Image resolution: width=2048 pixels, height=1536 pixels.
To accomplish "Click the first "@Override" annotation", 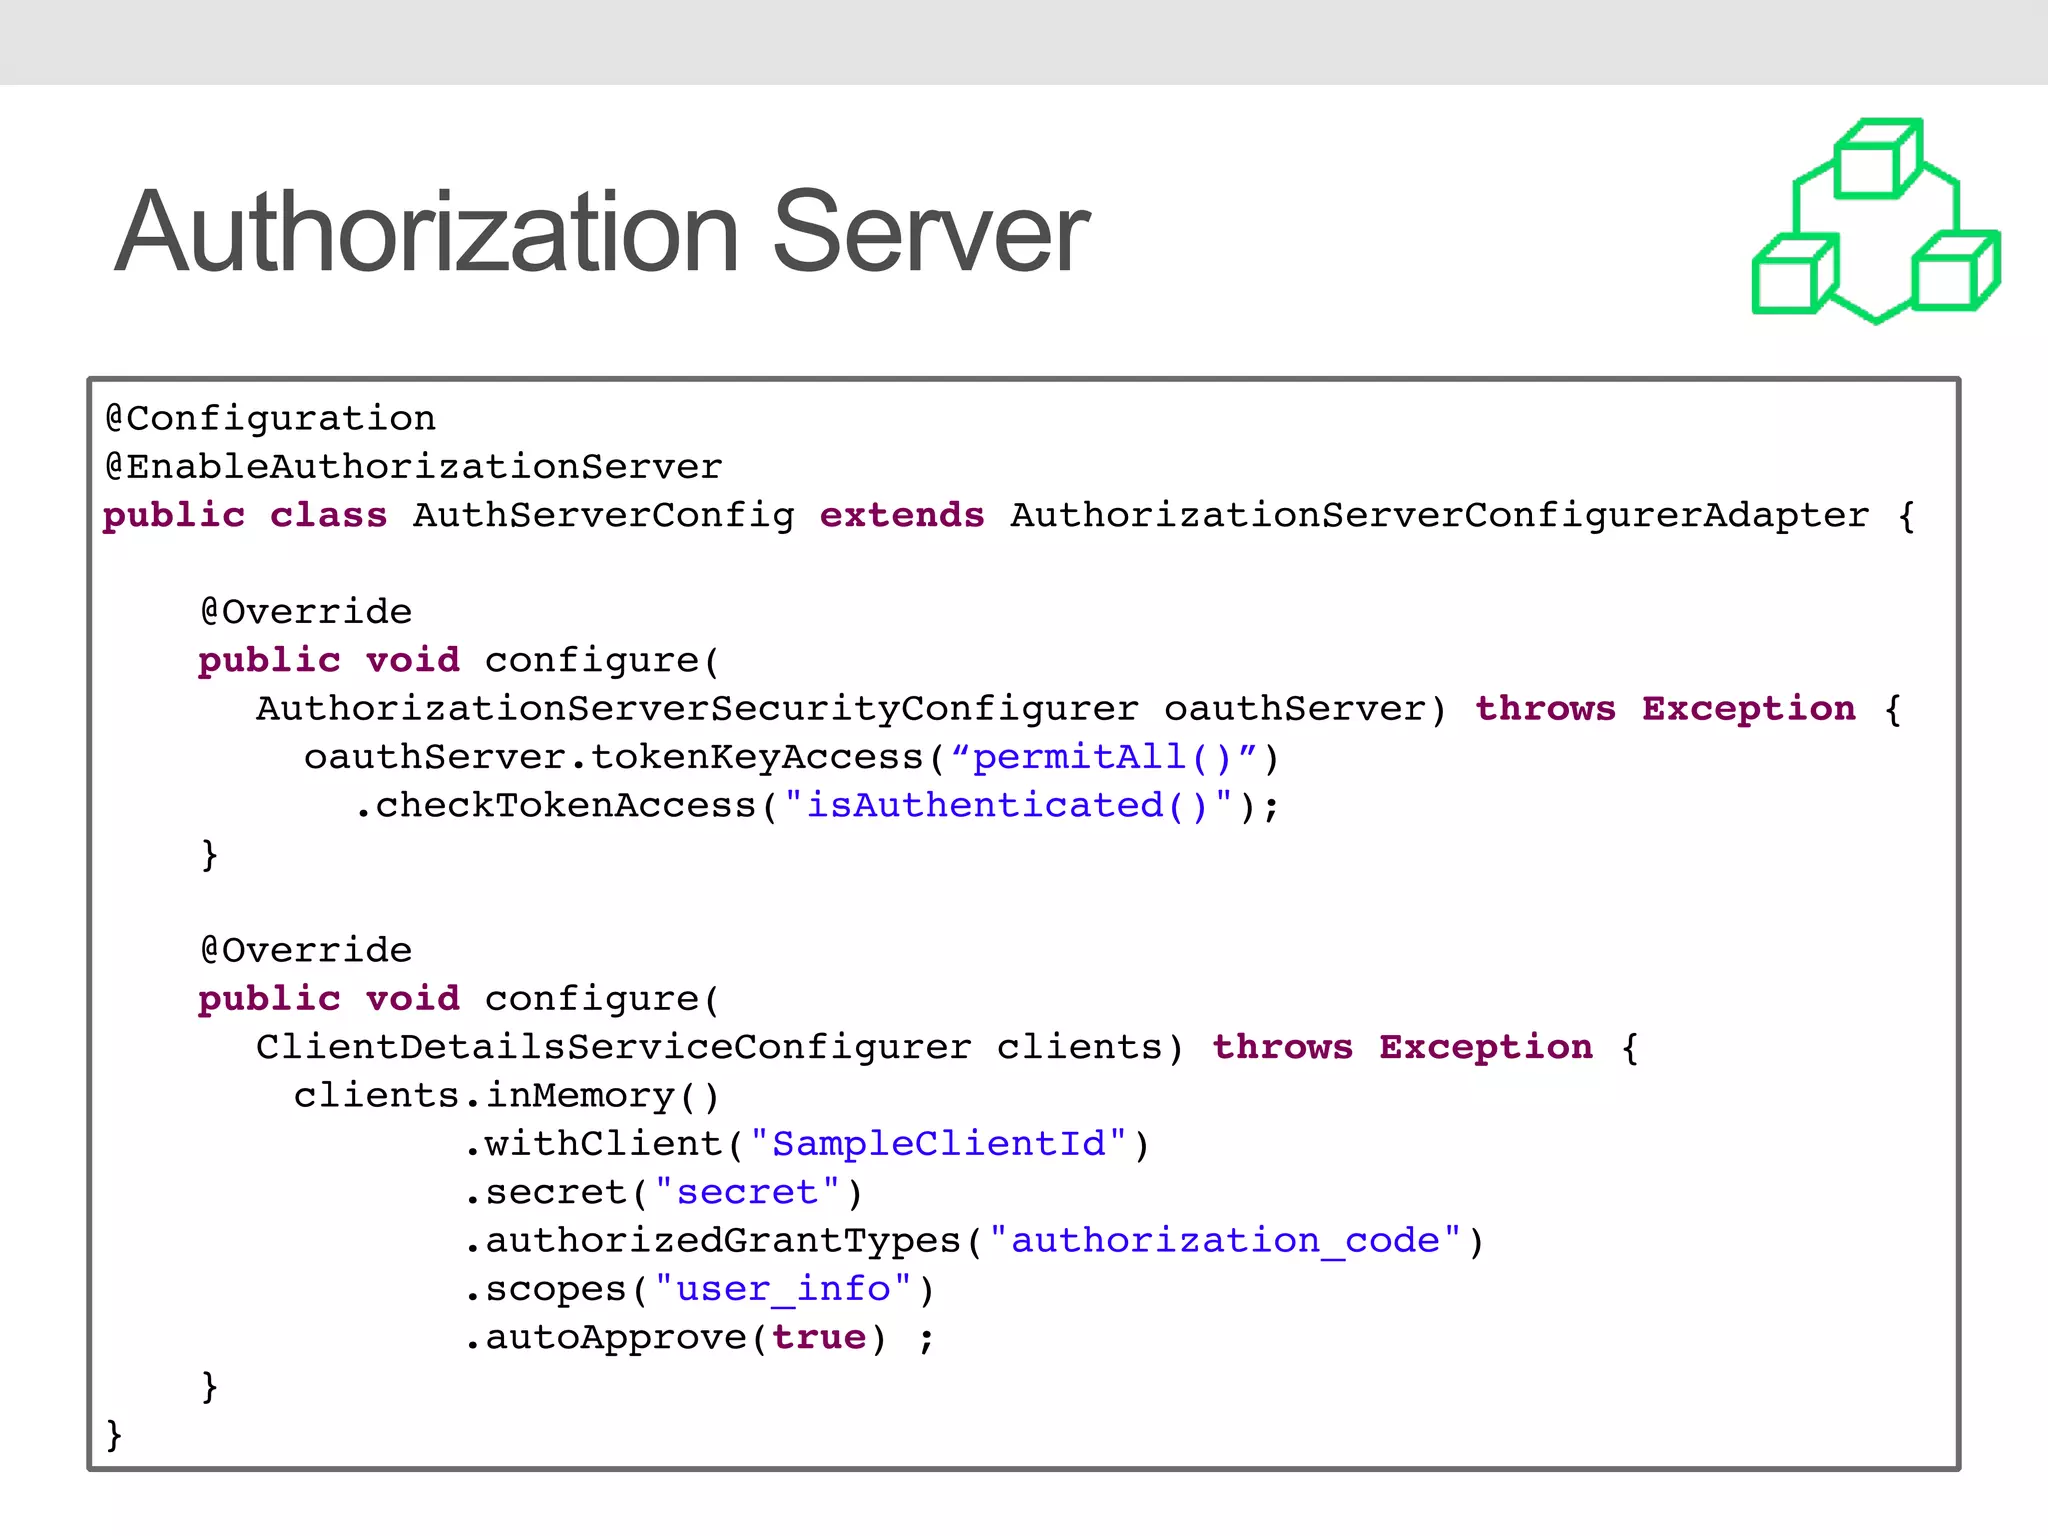I will (x=306, y=611).
